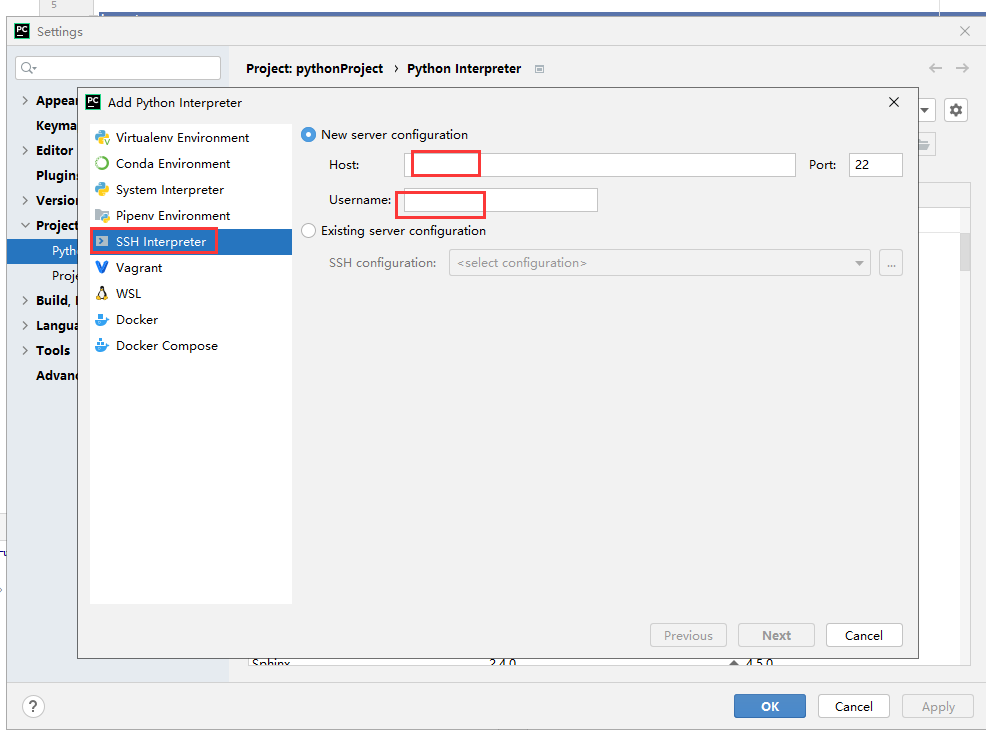Viewport: 986px width, 730px height.
Task: Select New server configuration radio button
Action: pos(308,135)
